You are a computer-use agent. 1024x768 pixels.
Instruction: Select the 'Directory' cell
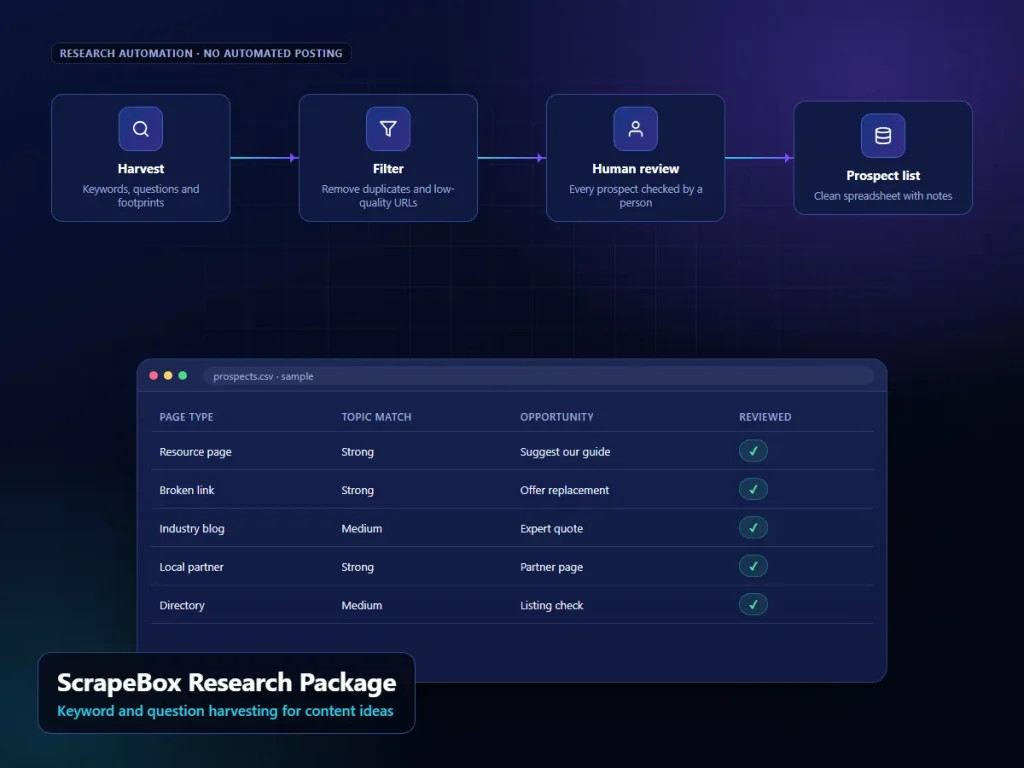tap(182, 605)
